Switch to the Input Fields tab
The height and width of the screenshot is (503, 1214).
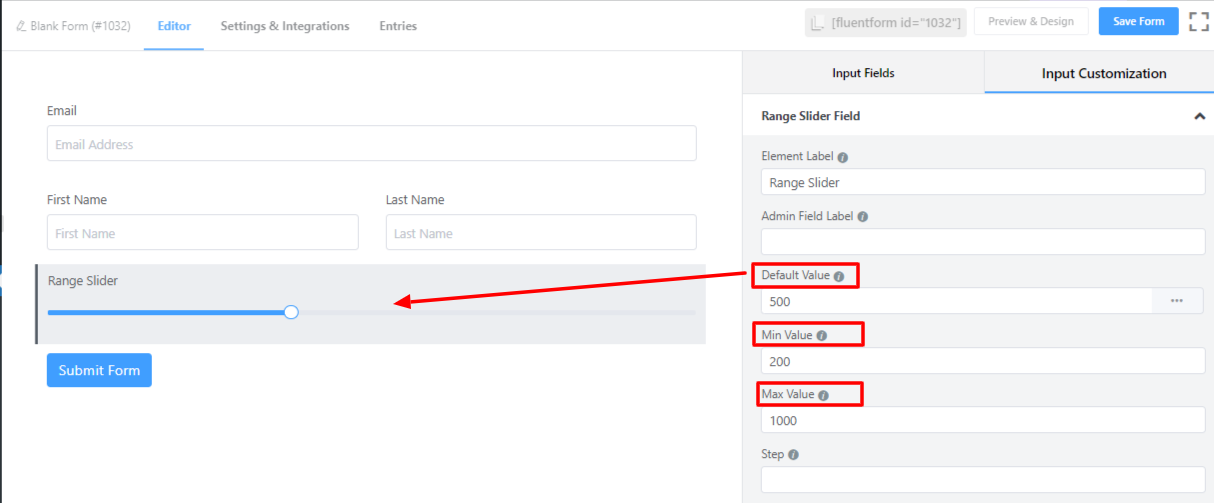pos(863,73)
